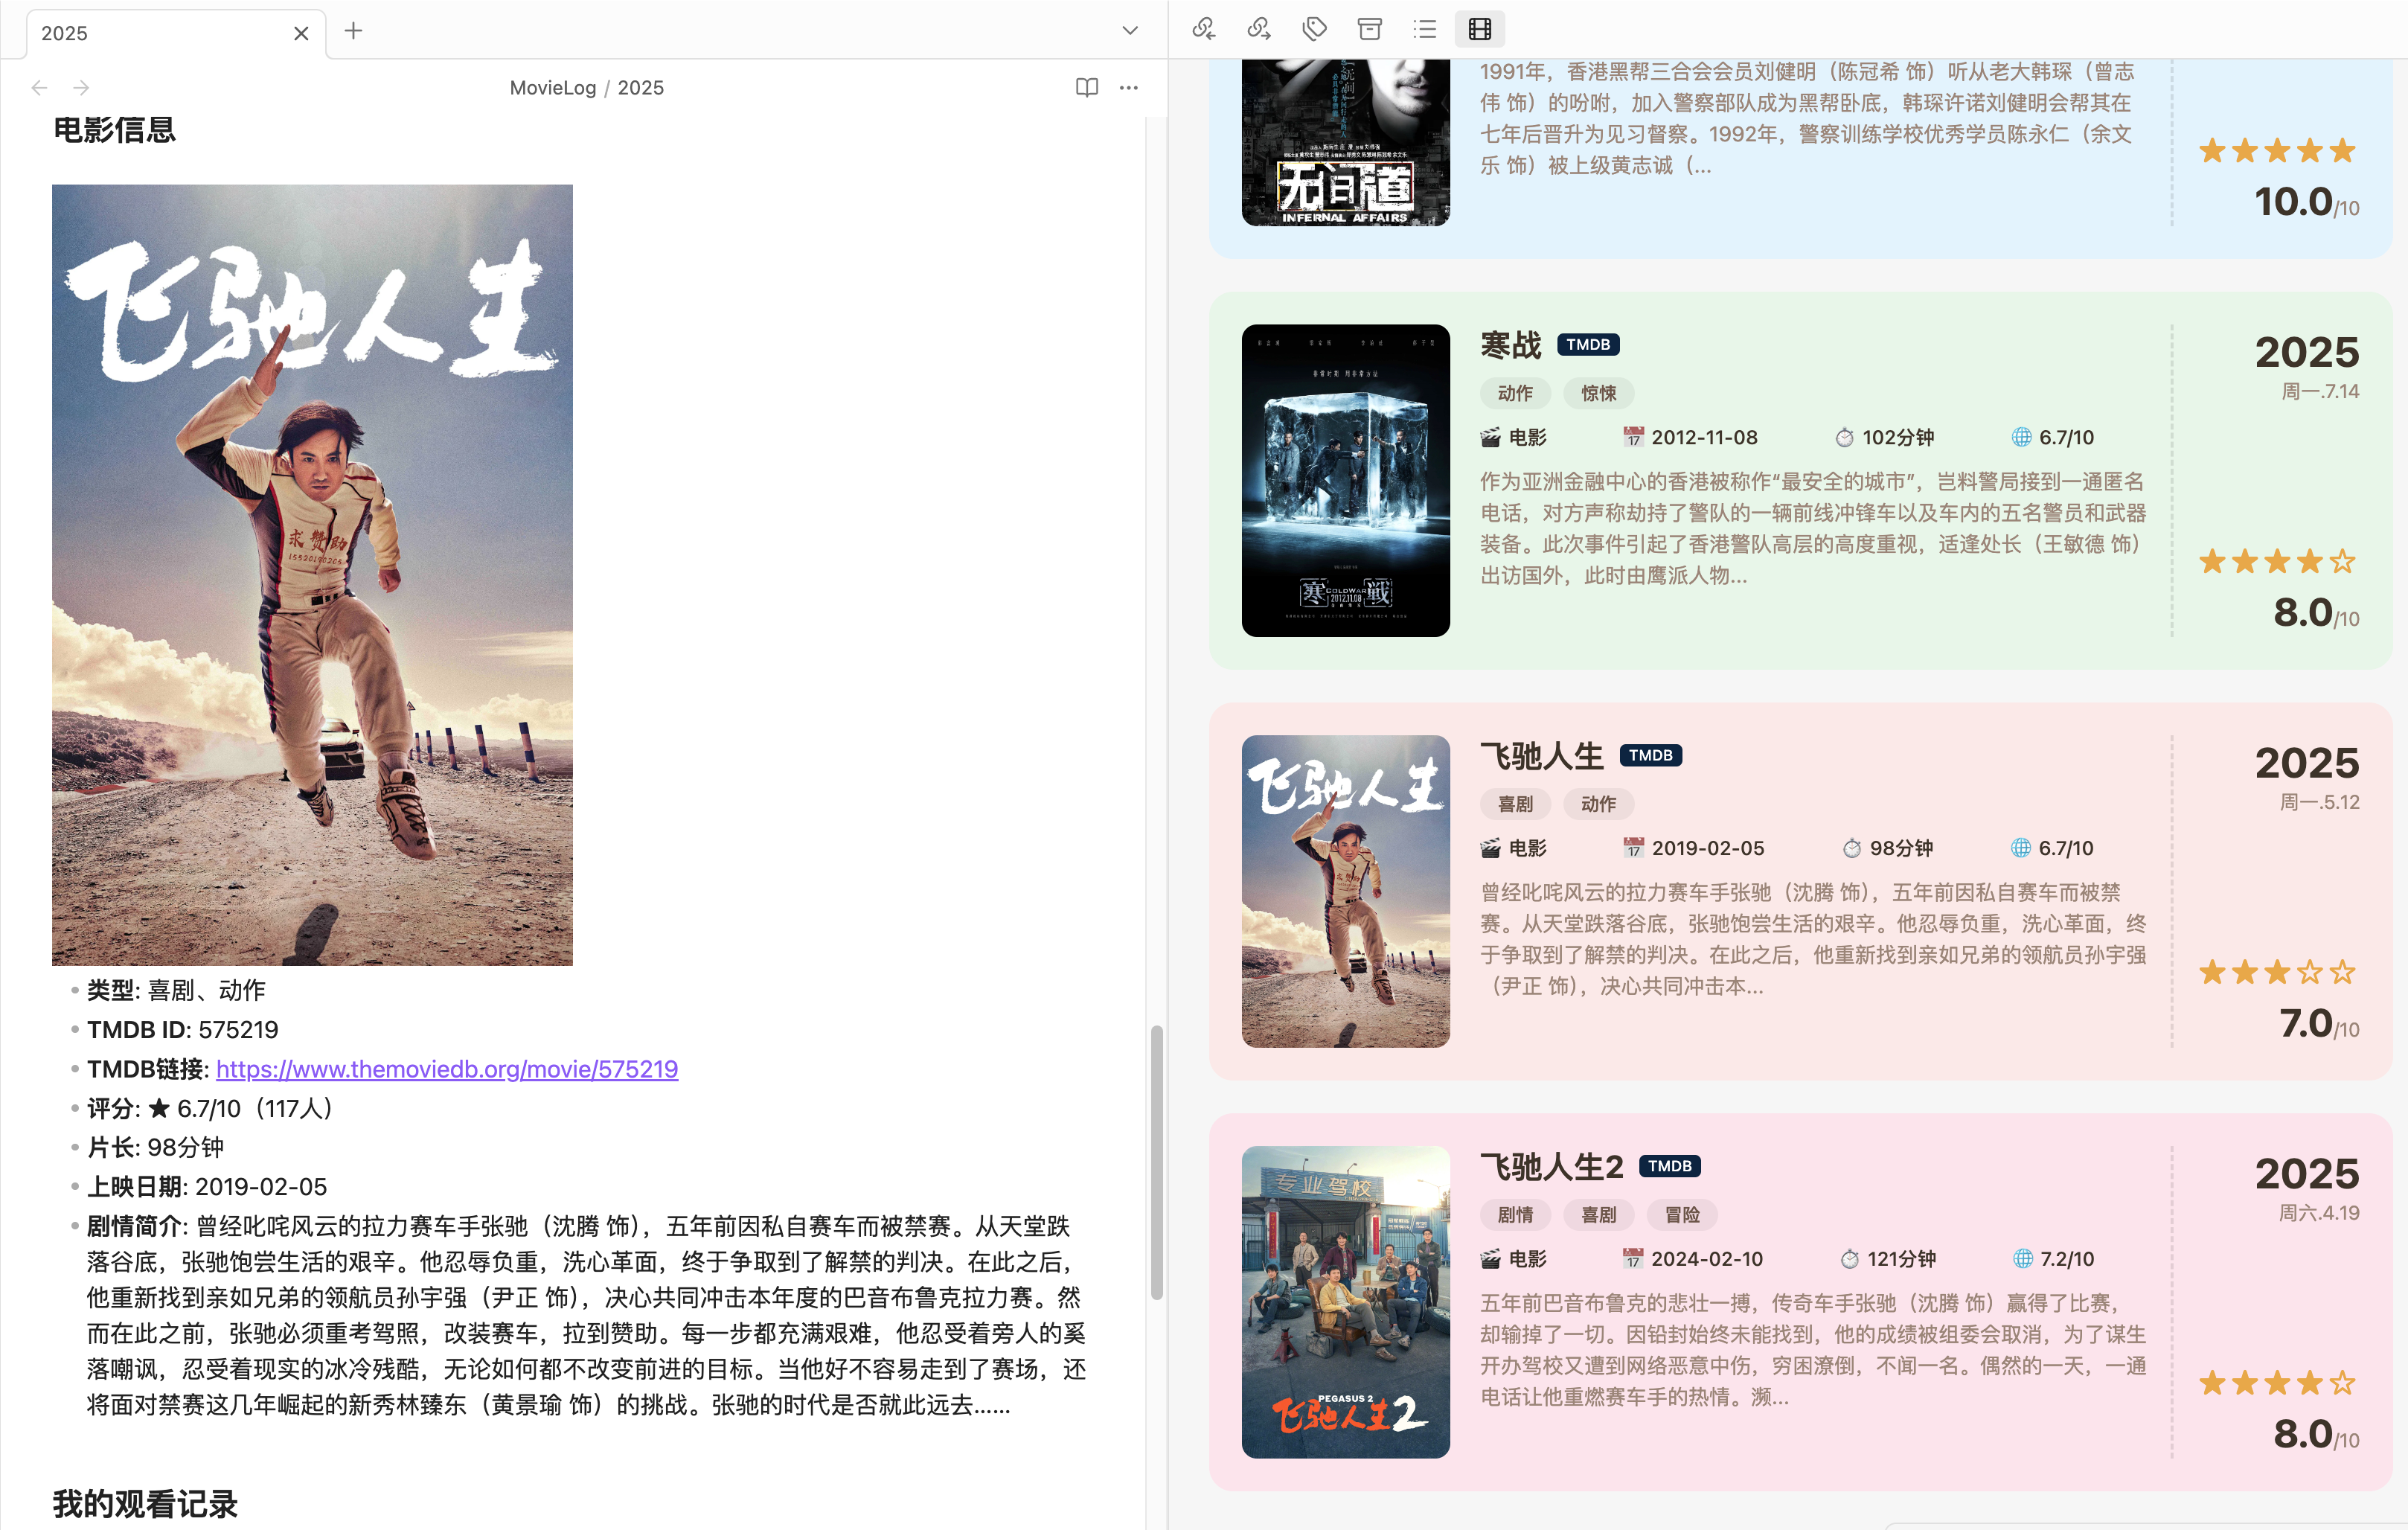Open the Outline list panel icon
This screenshot has width=2408, height=1530.
point(1425,29)
